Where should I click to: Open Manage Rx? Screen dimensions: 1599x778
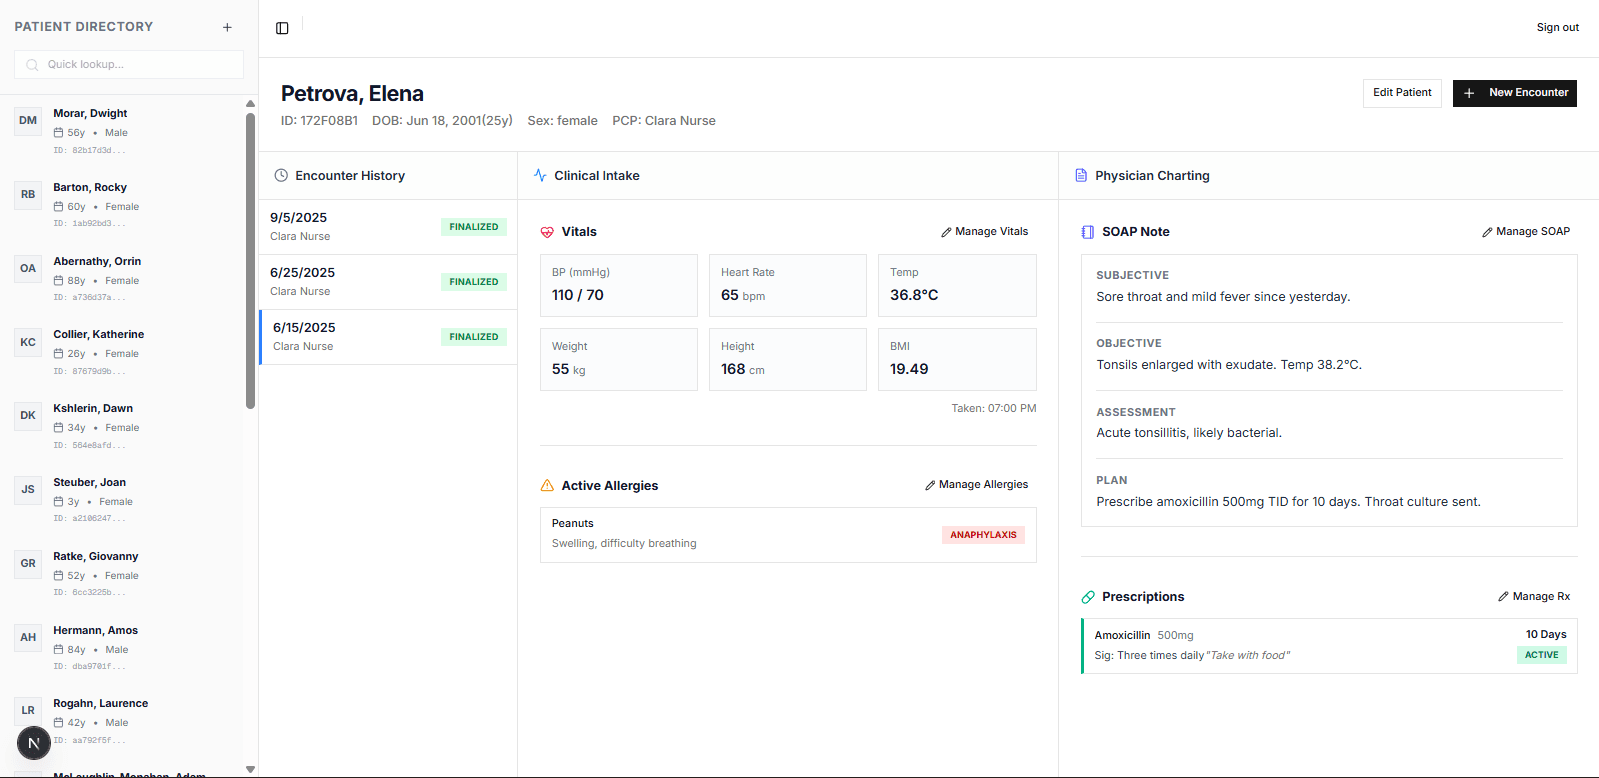pos(1534,596)
